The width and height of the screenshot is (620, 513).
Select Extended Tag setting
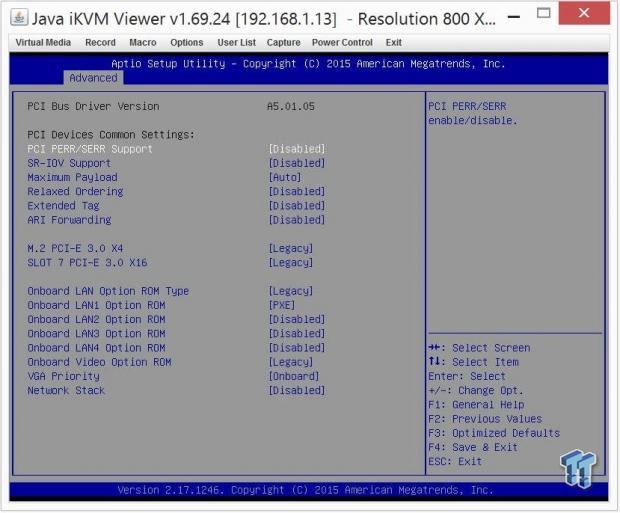tap(63, 206)
